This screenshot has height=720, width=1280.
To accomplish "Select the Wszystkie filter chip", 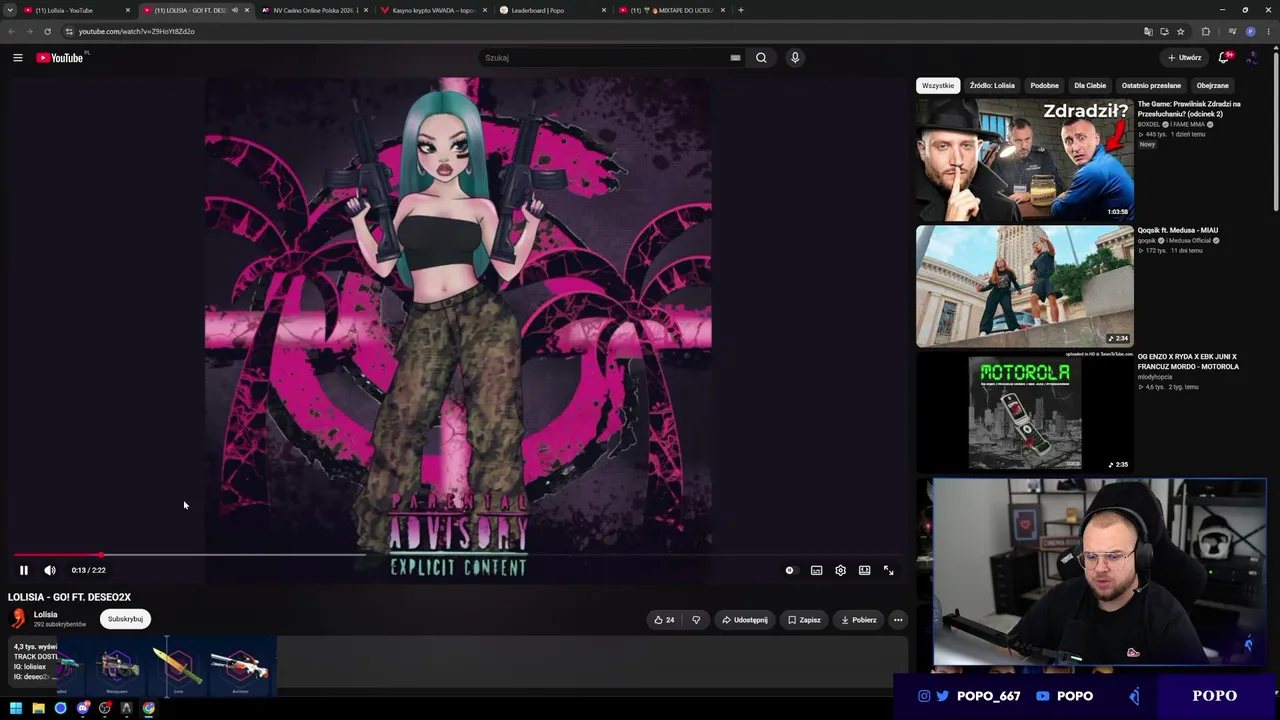I will click(x=938, y=86).
